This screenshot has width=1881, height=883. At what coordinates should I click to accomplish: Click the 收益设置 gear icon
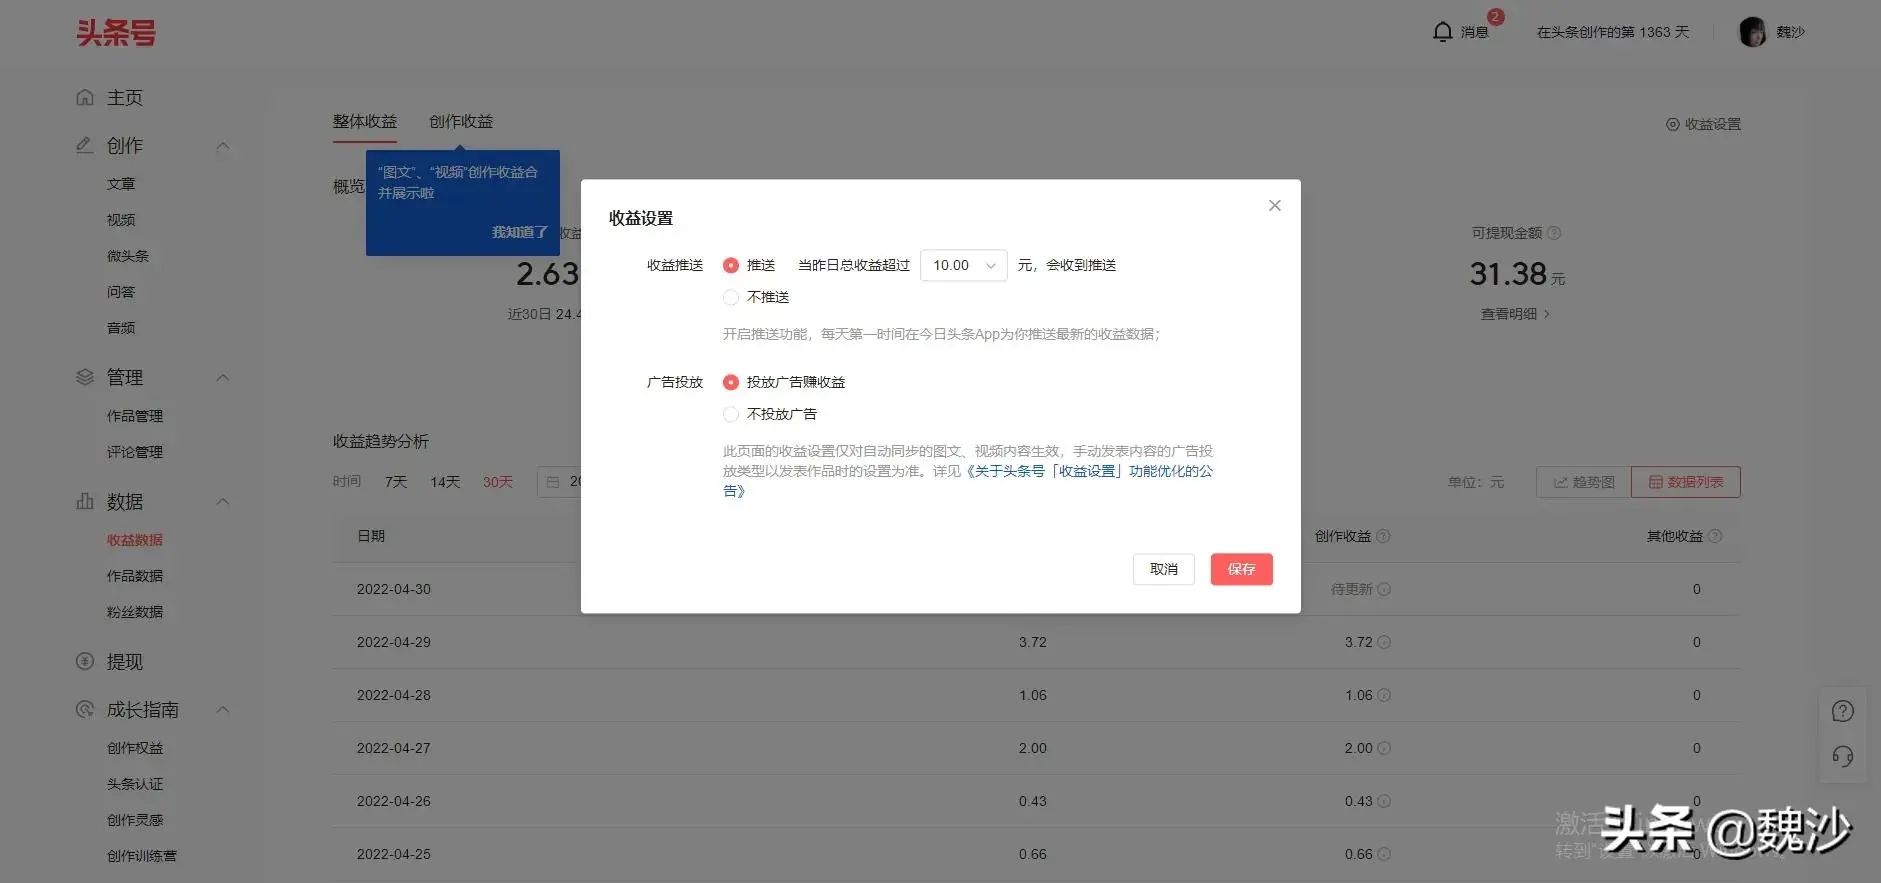[x=1672, y=124]
